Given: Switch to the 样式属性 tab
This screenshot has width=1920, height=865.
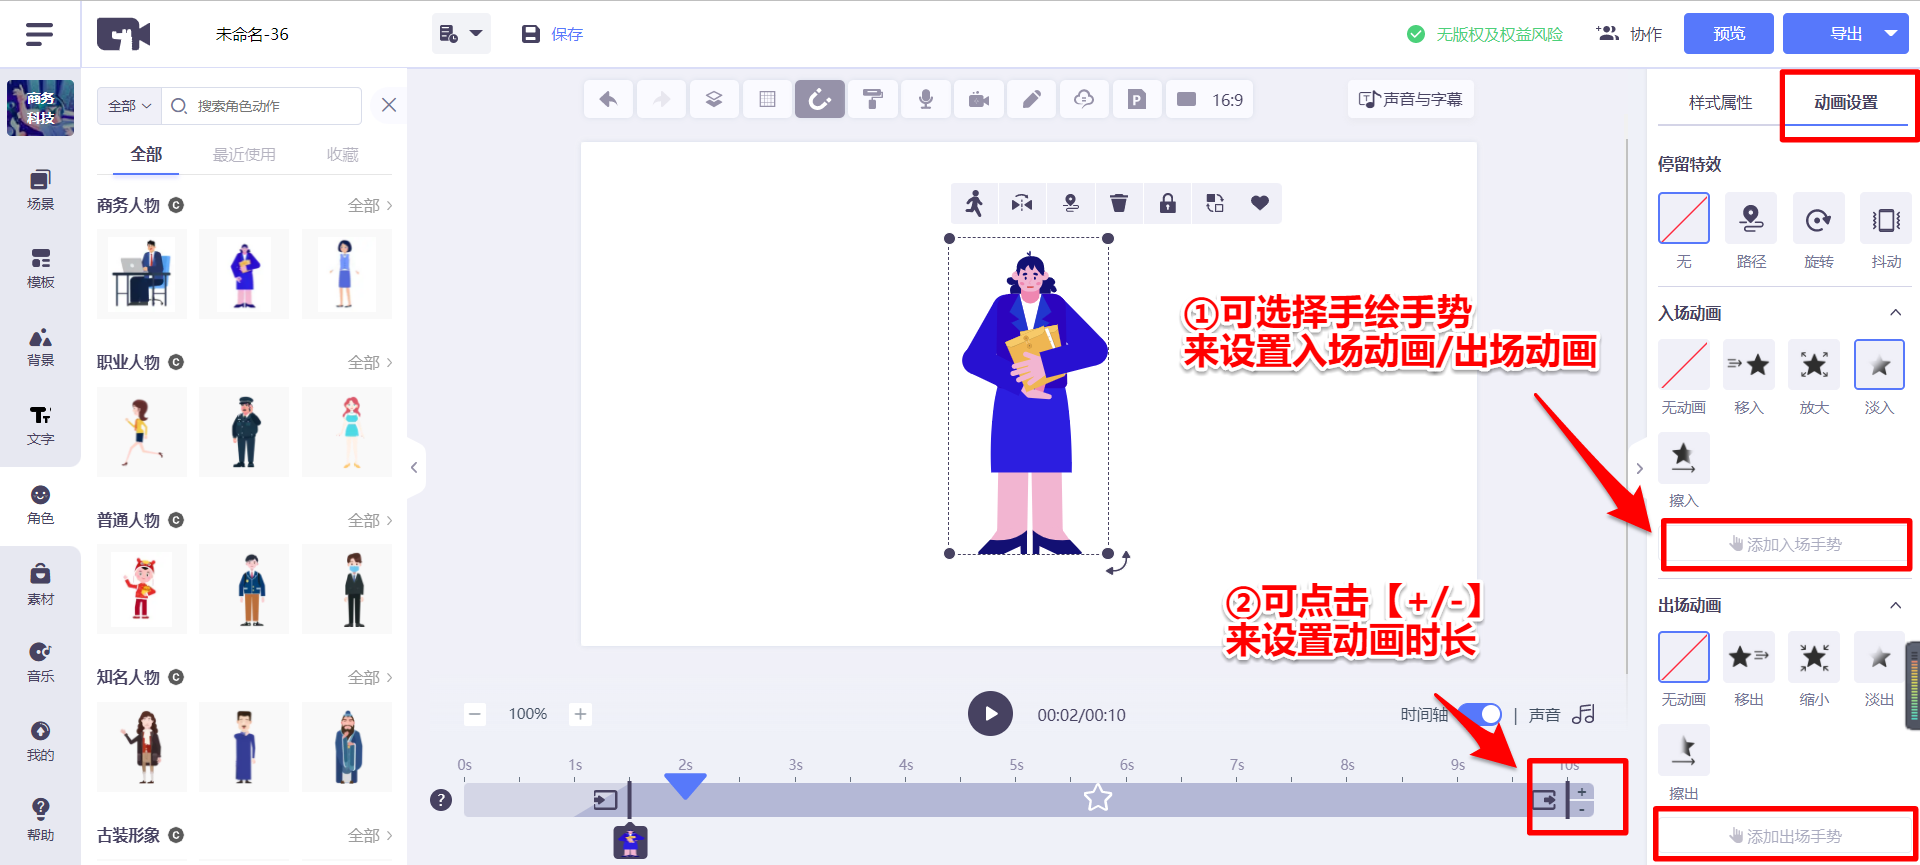Looking at the screenshot, I should point(1720,102).
